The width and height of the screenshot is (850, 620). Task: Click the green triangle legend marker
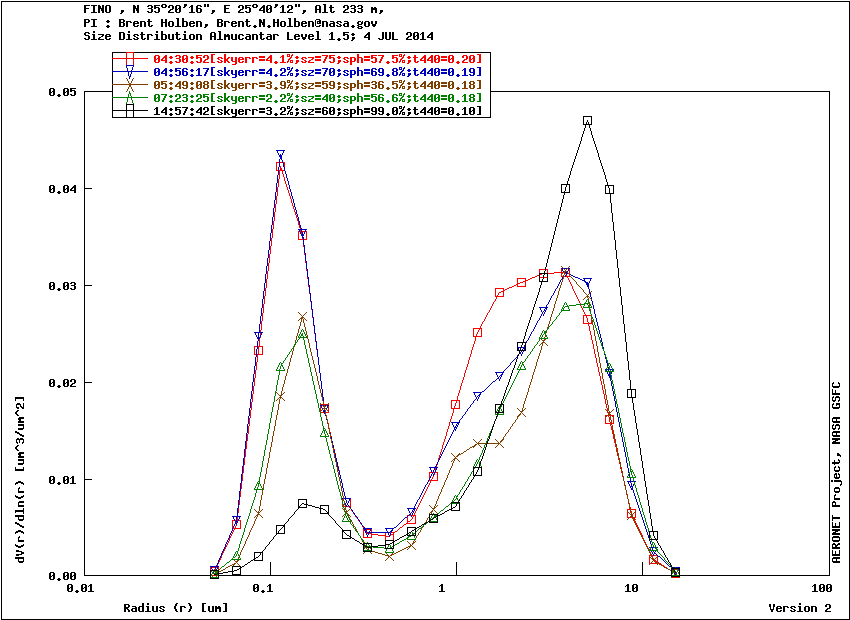(x=130, y=97)
